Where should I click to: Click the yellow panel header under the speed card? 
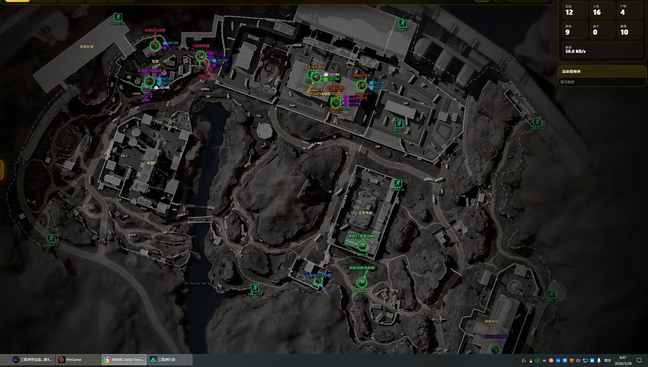point(602,71)
